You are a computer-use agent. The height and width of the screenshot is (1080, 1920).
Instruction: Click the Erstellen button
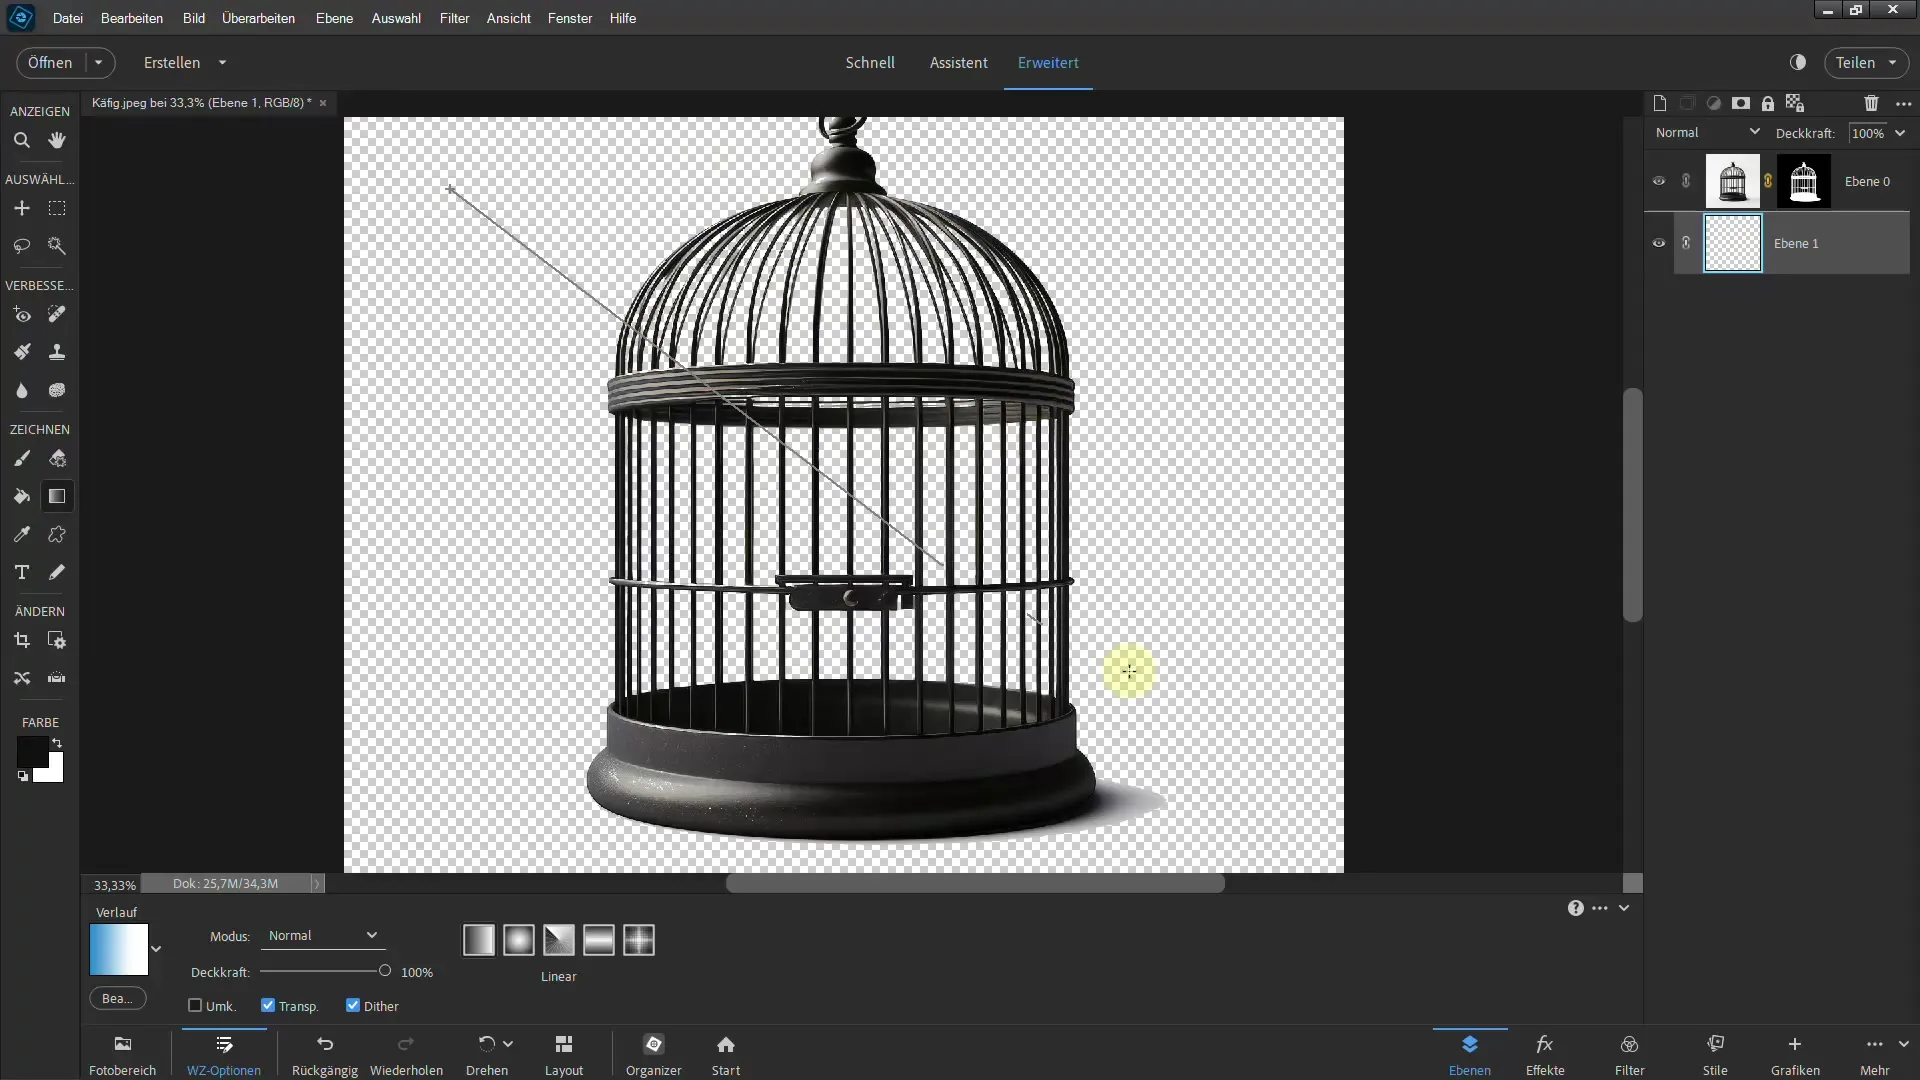click(x=170, y=62)
